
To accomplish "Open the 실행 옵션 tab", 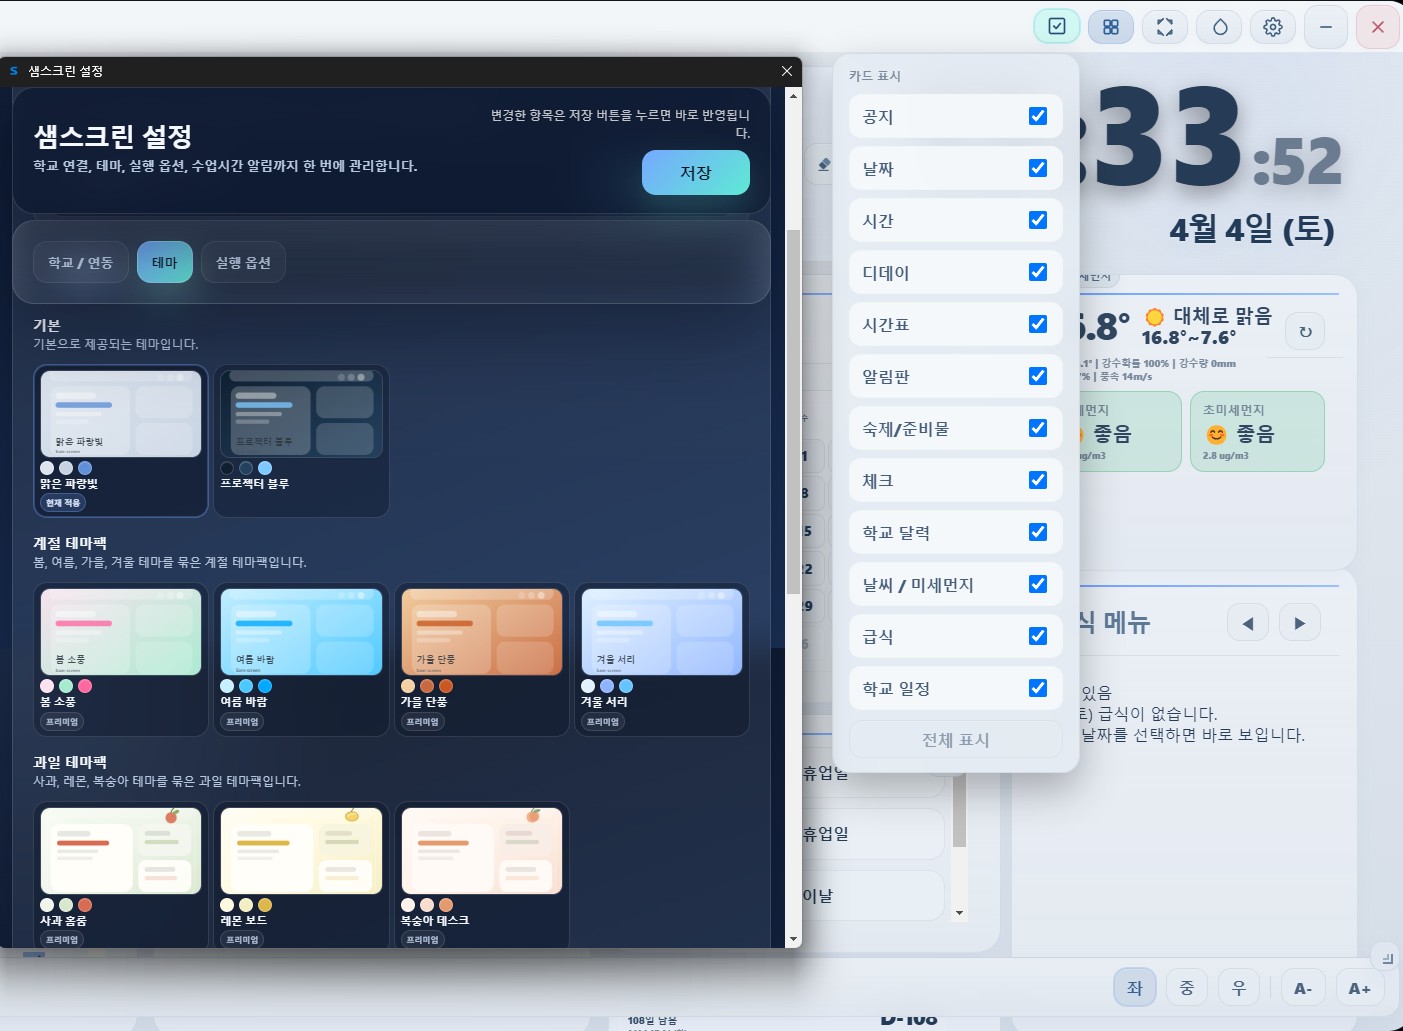I will pyautogui.click(x=243, y=262).
